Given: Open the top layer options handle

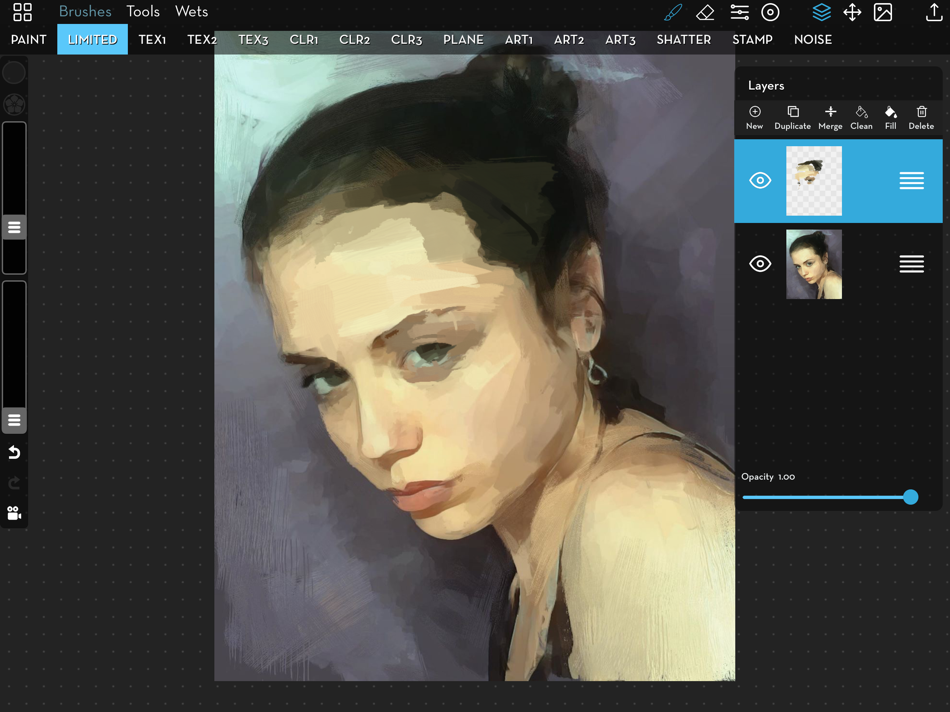Looking at the screenshot, I should click(x=911, y=181).
